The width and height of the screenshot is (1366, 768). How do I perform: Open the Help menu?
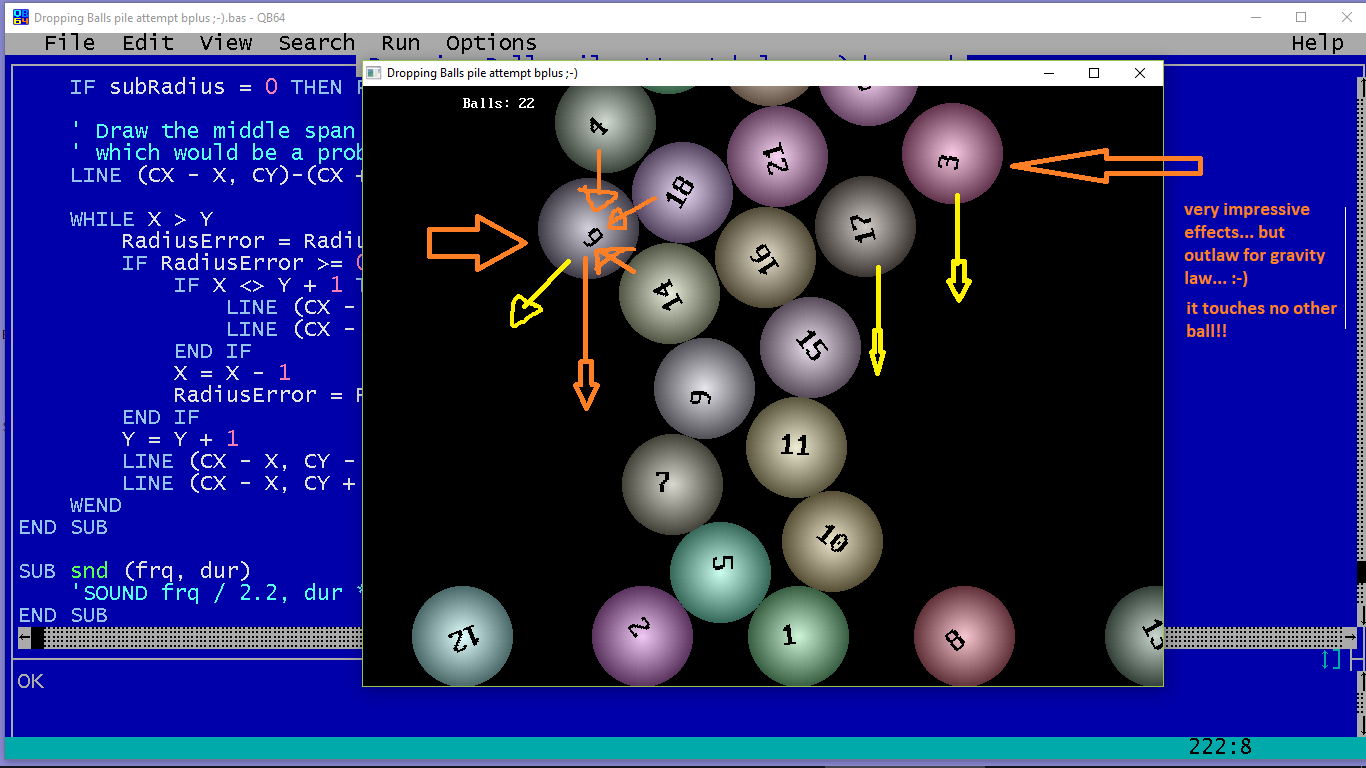point(1317,43)
